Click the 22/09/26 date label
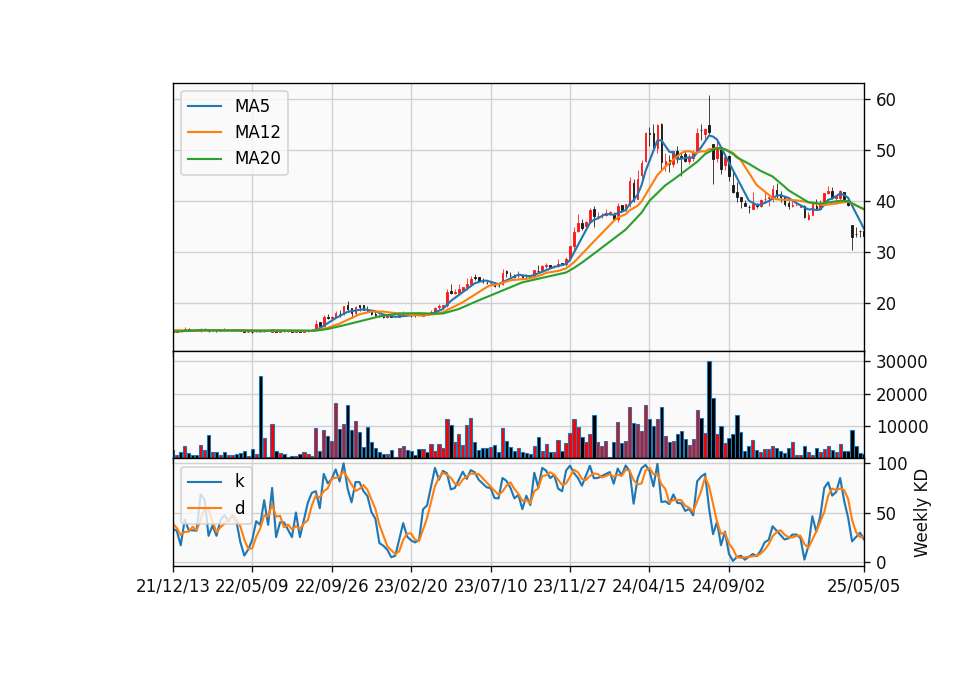The width and height of the screenshot is (960, 690). (332, 586)
